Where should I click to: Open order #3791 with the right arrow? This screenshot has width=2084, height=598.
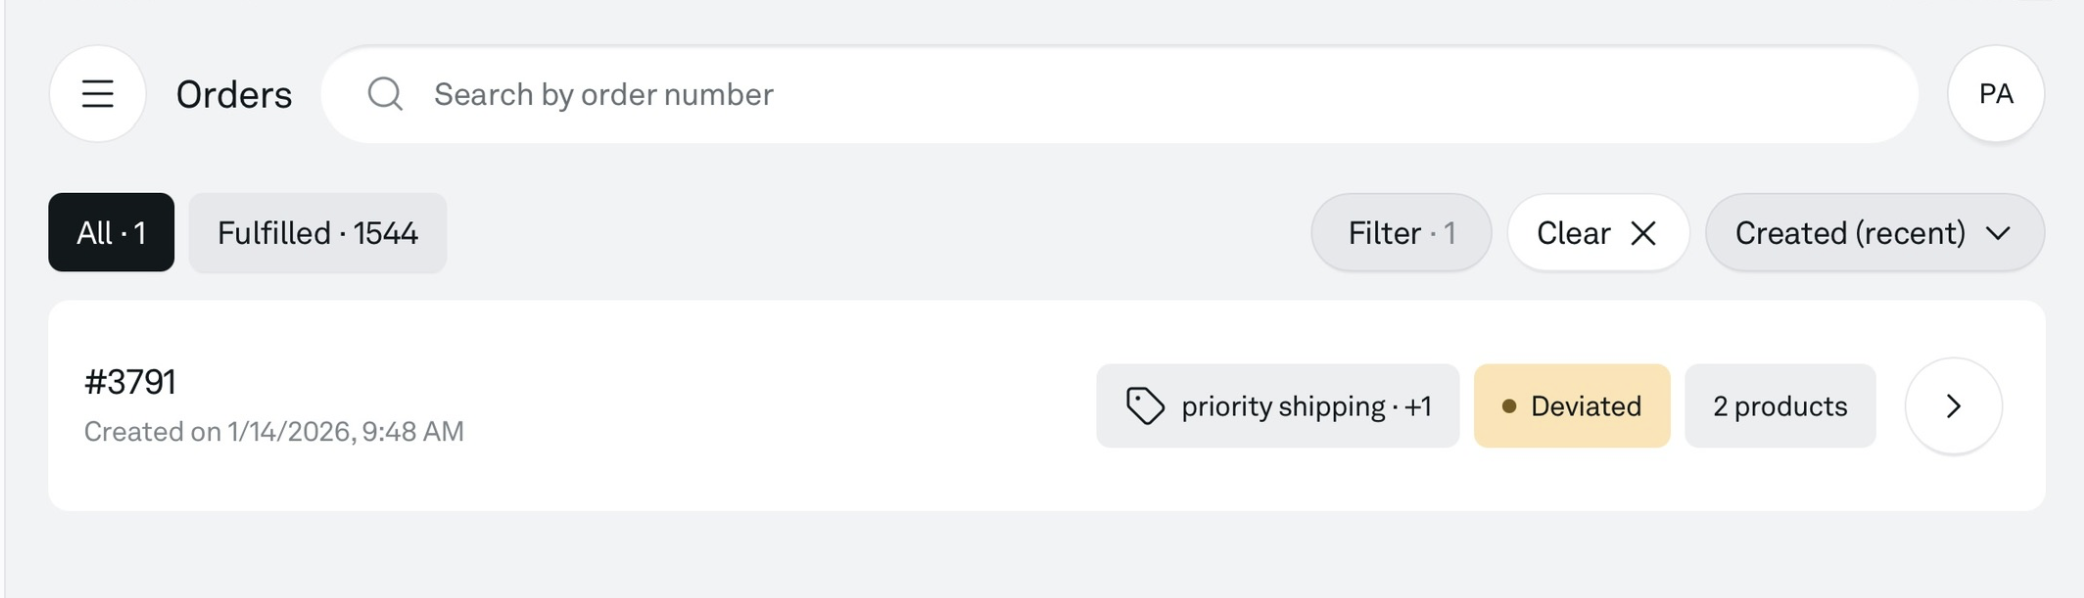pos(1953,406)
